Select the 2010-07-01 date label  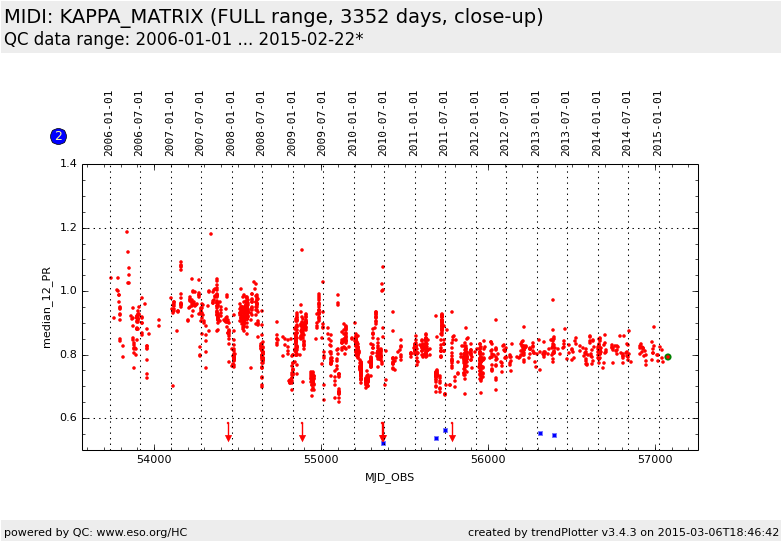tap(383, 123)
